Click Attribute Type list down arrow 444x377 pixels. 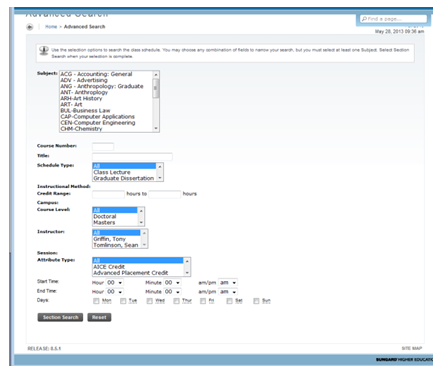pos(187,273)
